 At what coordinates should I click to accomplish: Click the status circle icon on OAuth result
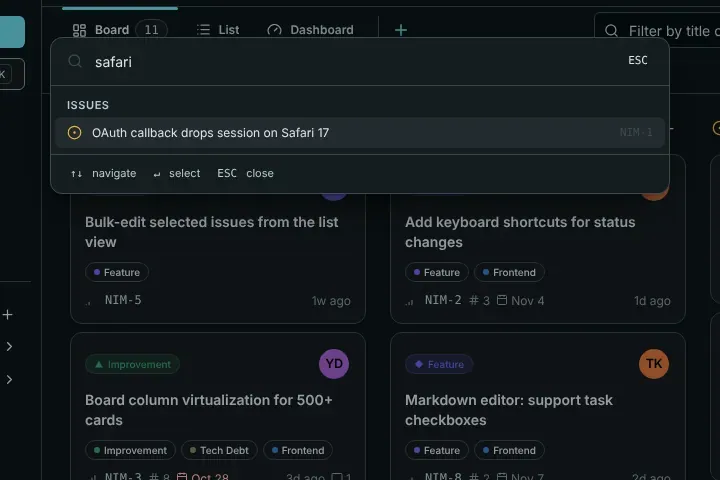74,133
